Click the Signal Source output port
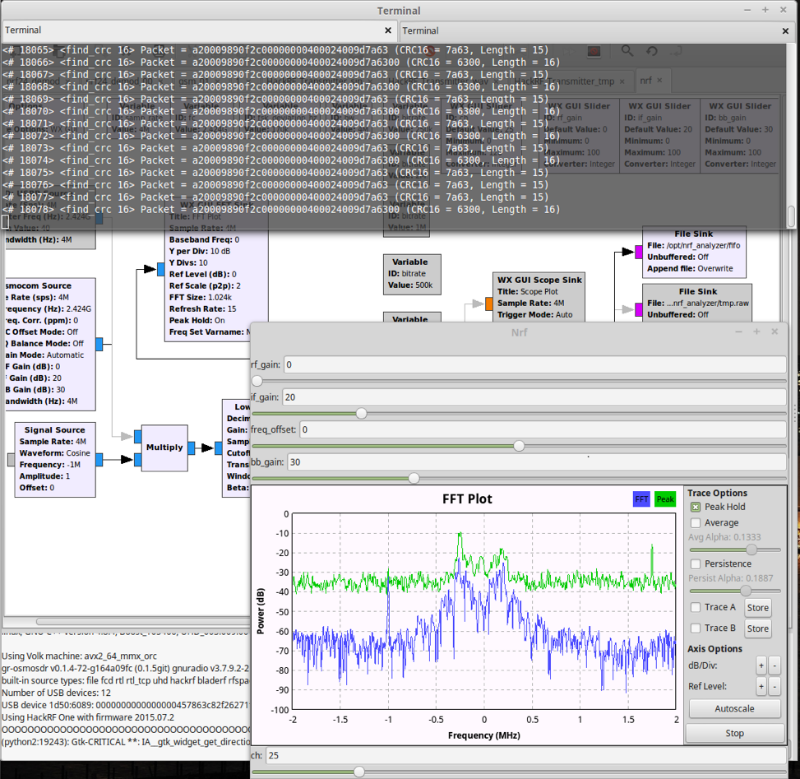The image size is (800, 779). 101,460
